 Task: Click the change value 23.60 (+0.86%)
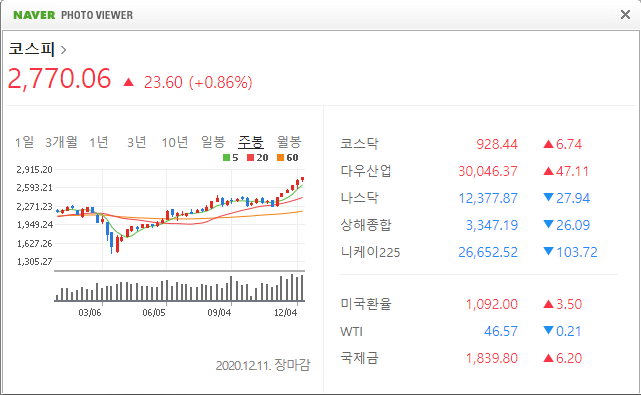198,82
